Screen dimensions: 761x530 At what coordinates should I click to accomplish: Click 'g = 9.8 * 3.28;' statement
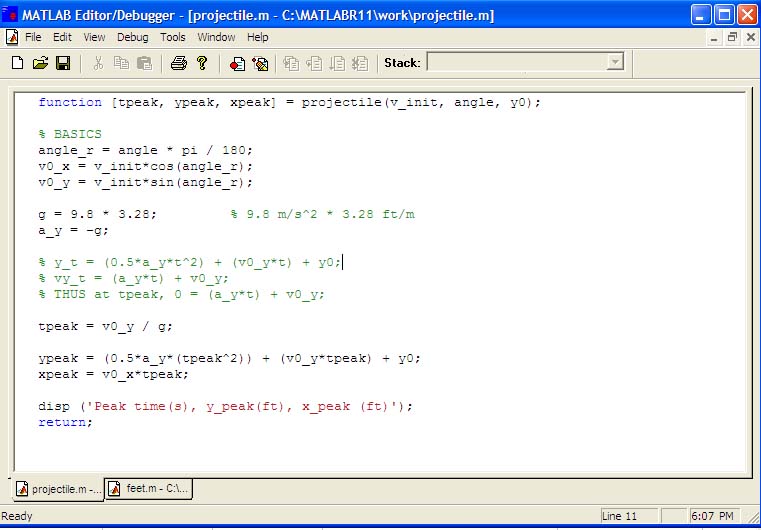[x=98, y=214]
